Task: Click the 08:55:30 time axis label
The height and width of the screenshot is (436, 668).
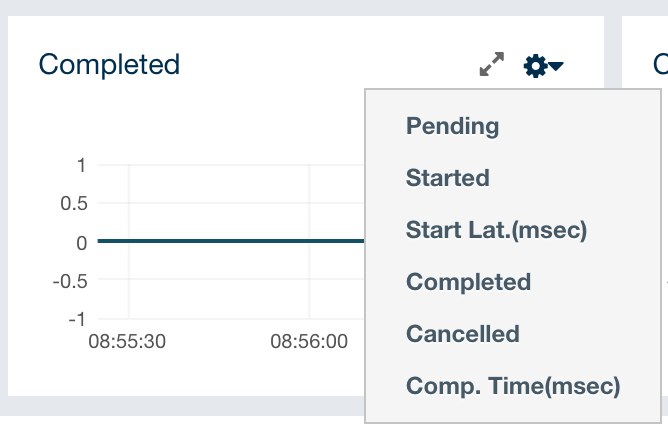Action: [127, 342]
